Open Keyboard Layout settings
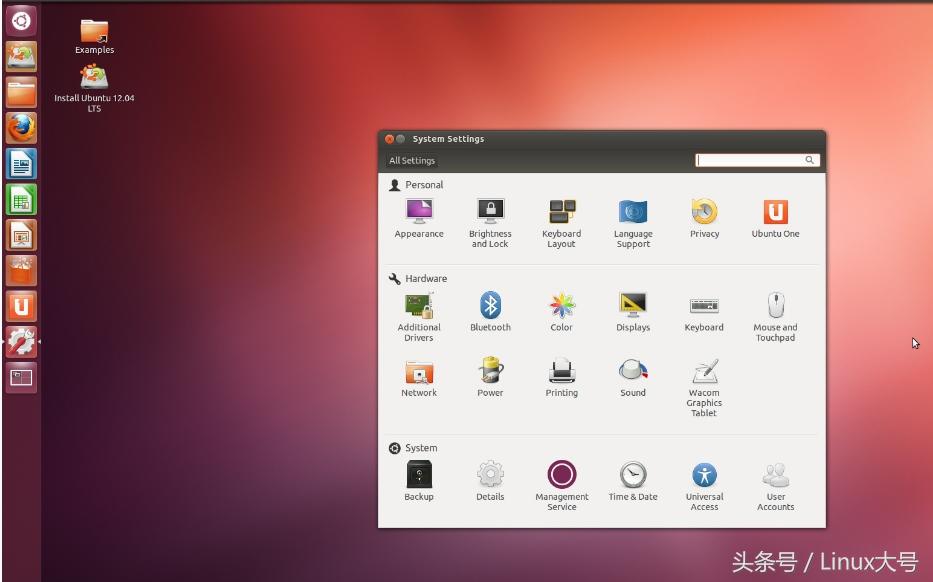 [562, 223]
